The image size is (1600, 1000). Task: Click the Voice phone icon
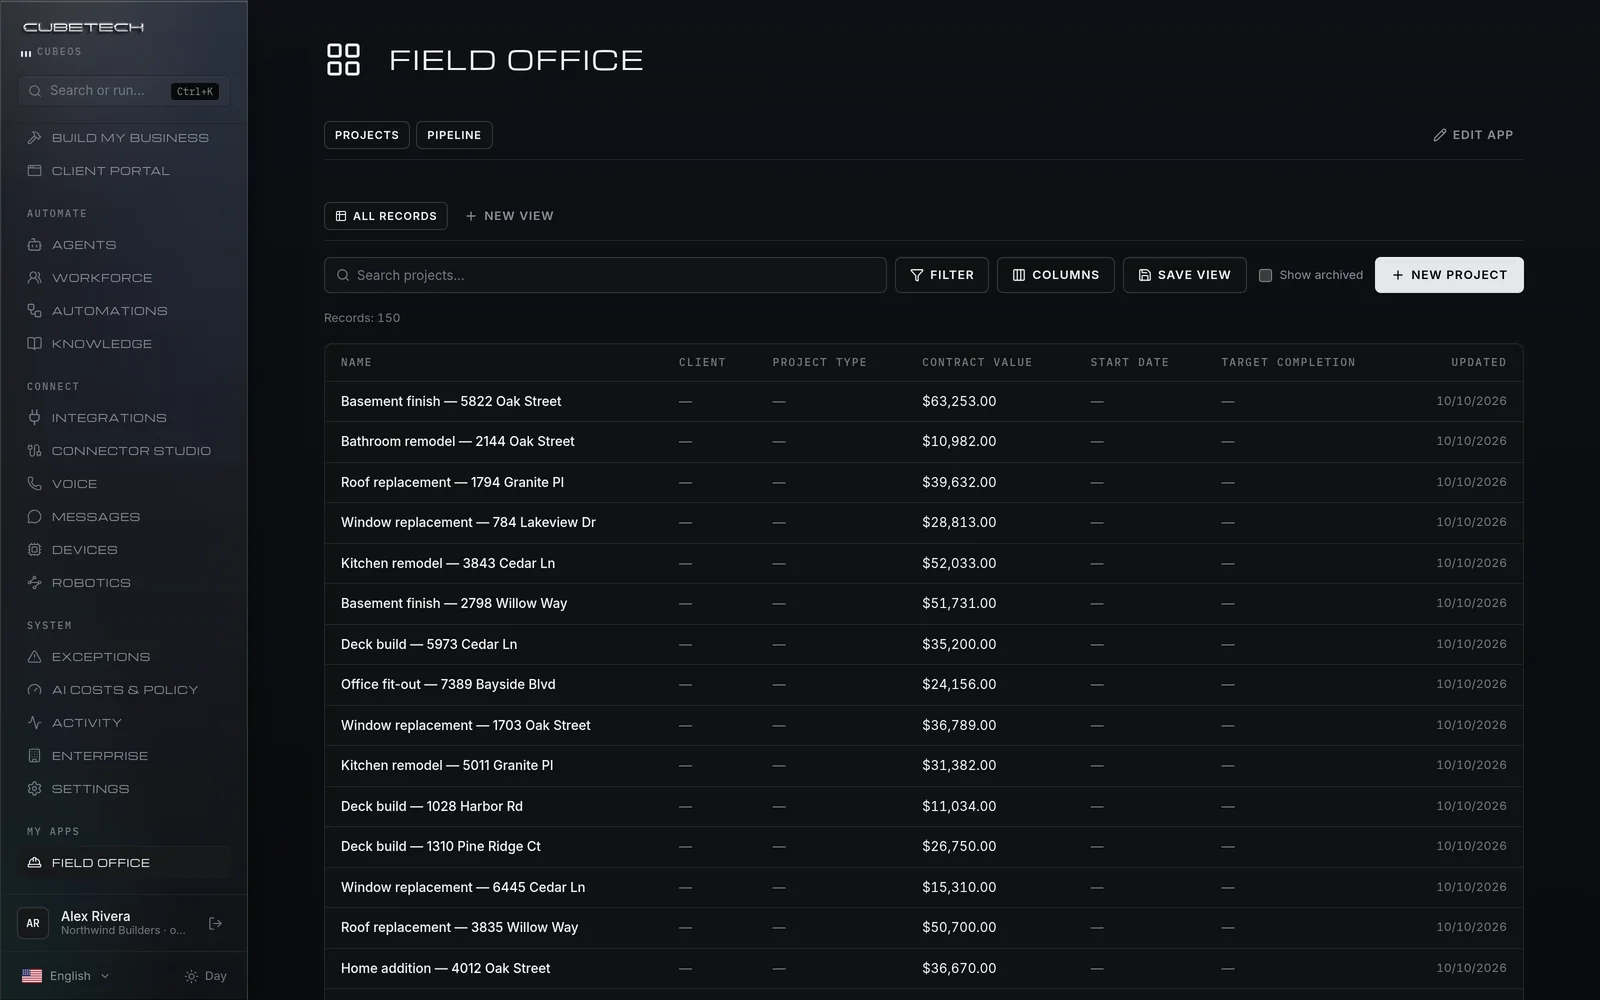click(x=34, y=484)
